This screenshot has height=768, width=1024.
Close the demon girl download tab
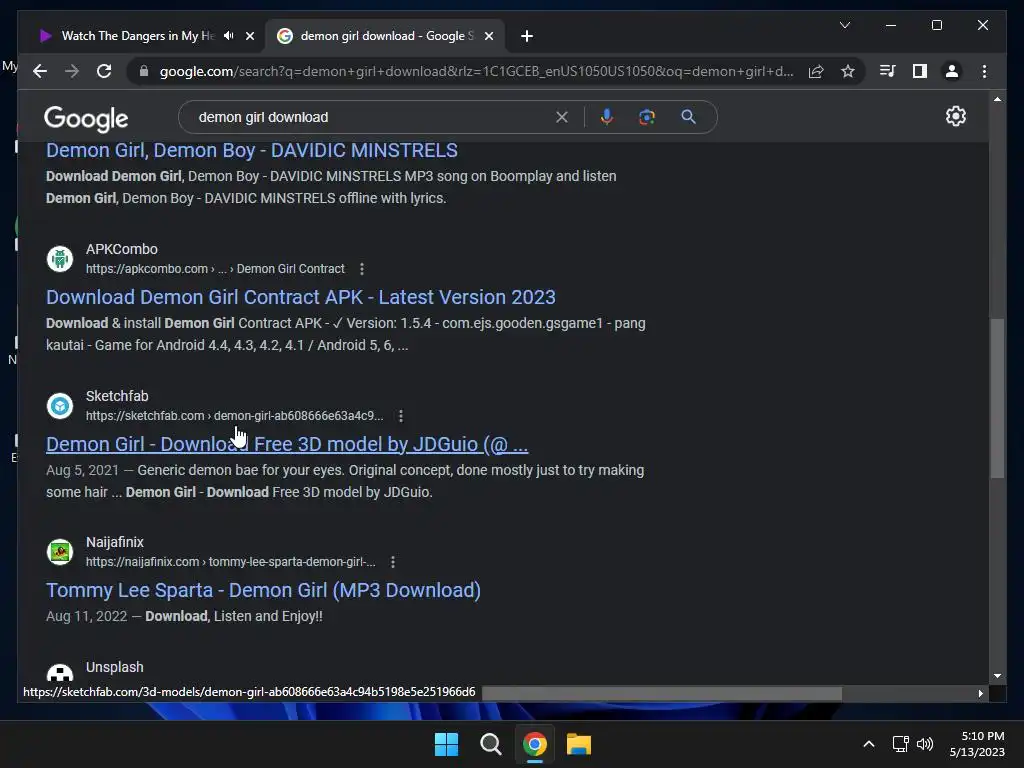coord(488,36)
